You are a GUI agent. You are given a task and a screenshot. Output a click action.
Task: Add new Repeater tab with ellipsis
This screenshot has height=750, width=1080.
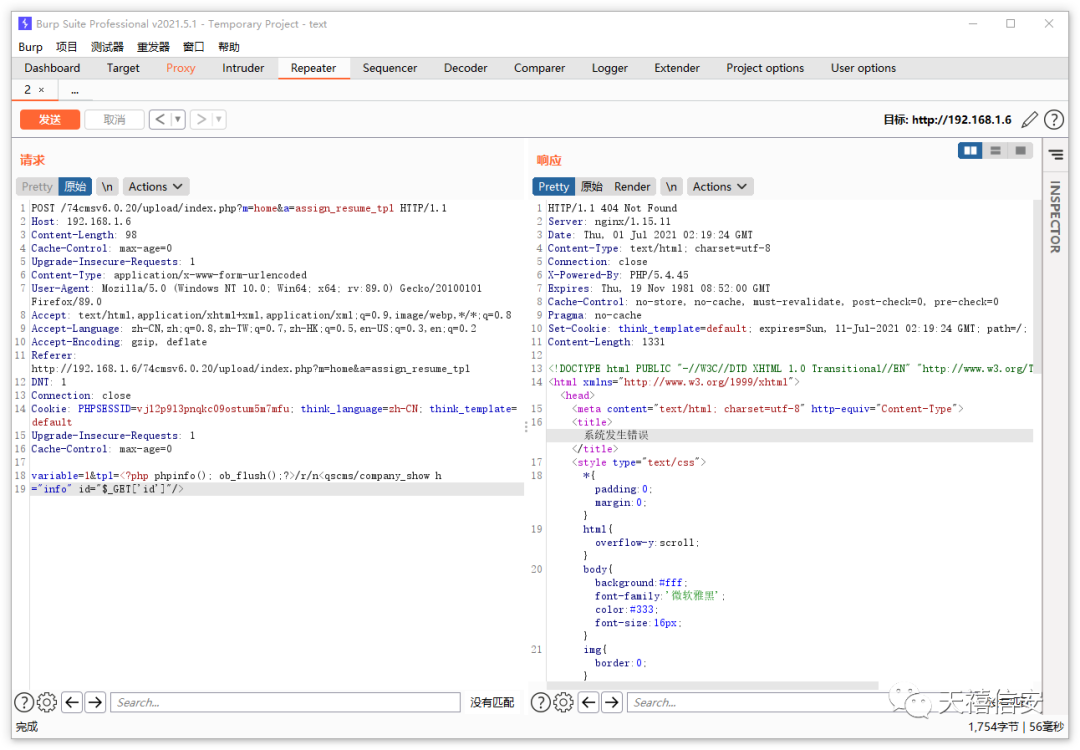[x=74, y=90]
